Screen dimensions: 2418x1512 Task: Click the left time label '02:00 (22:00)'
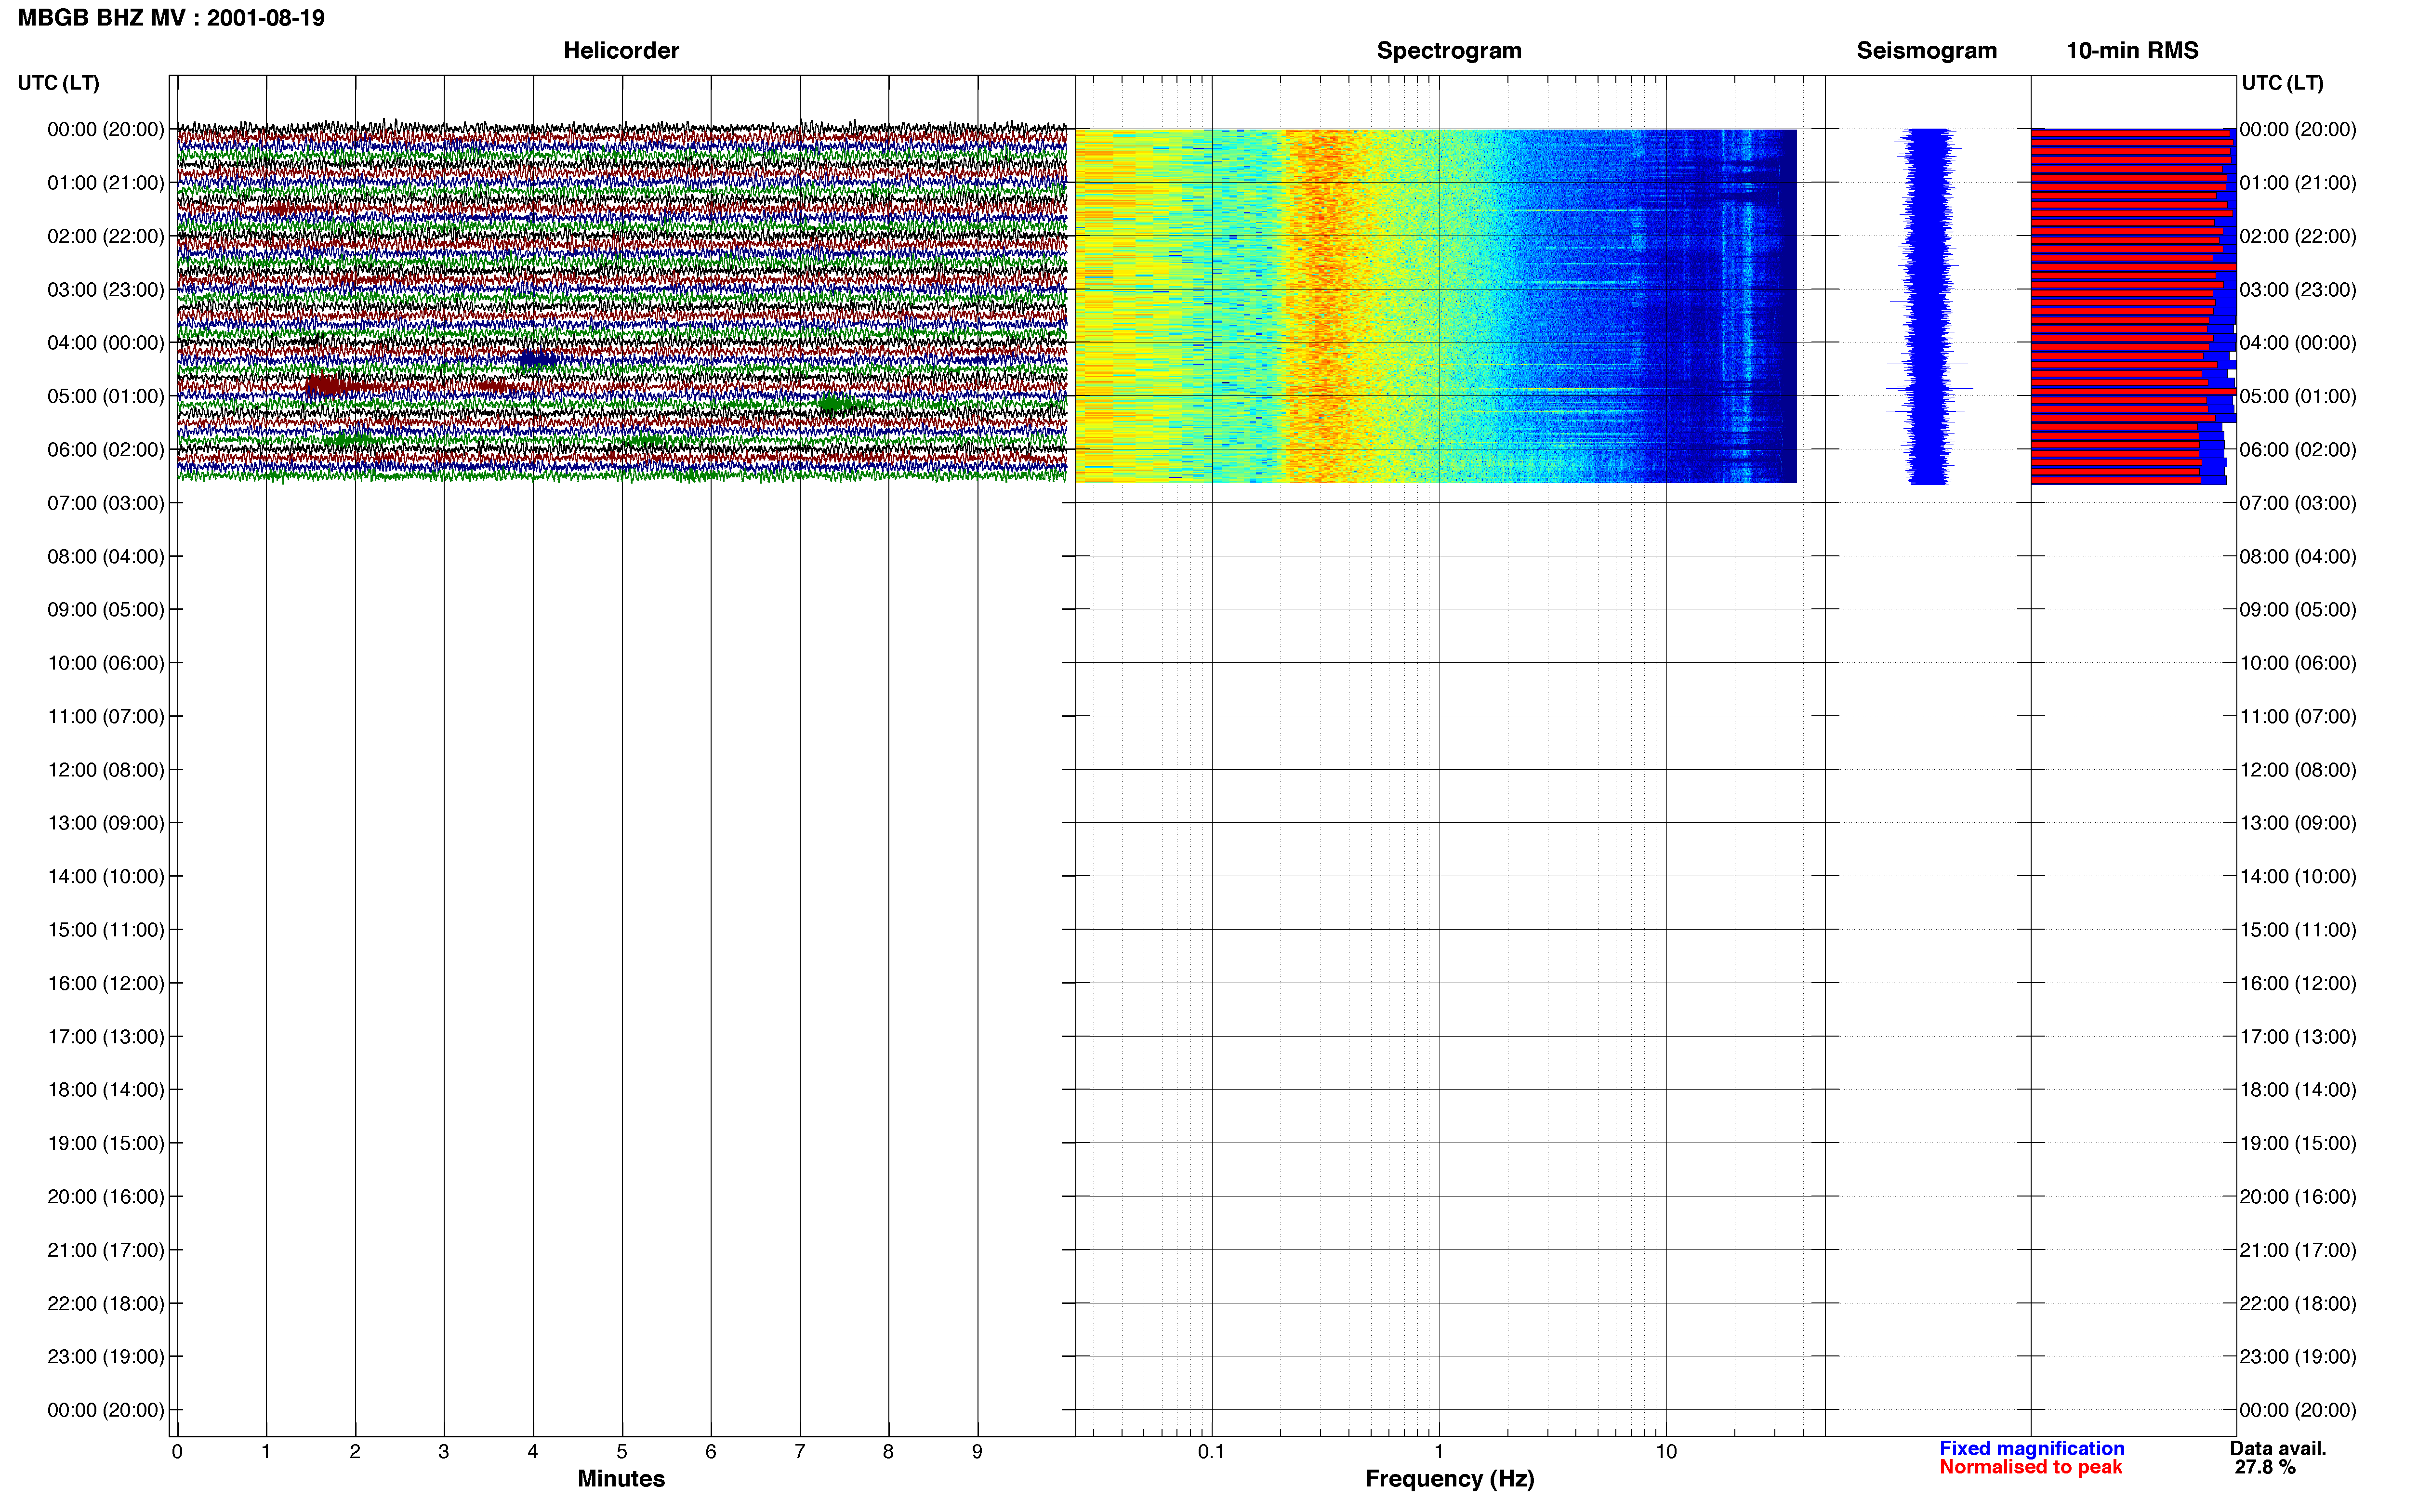[x=106, y=236]
